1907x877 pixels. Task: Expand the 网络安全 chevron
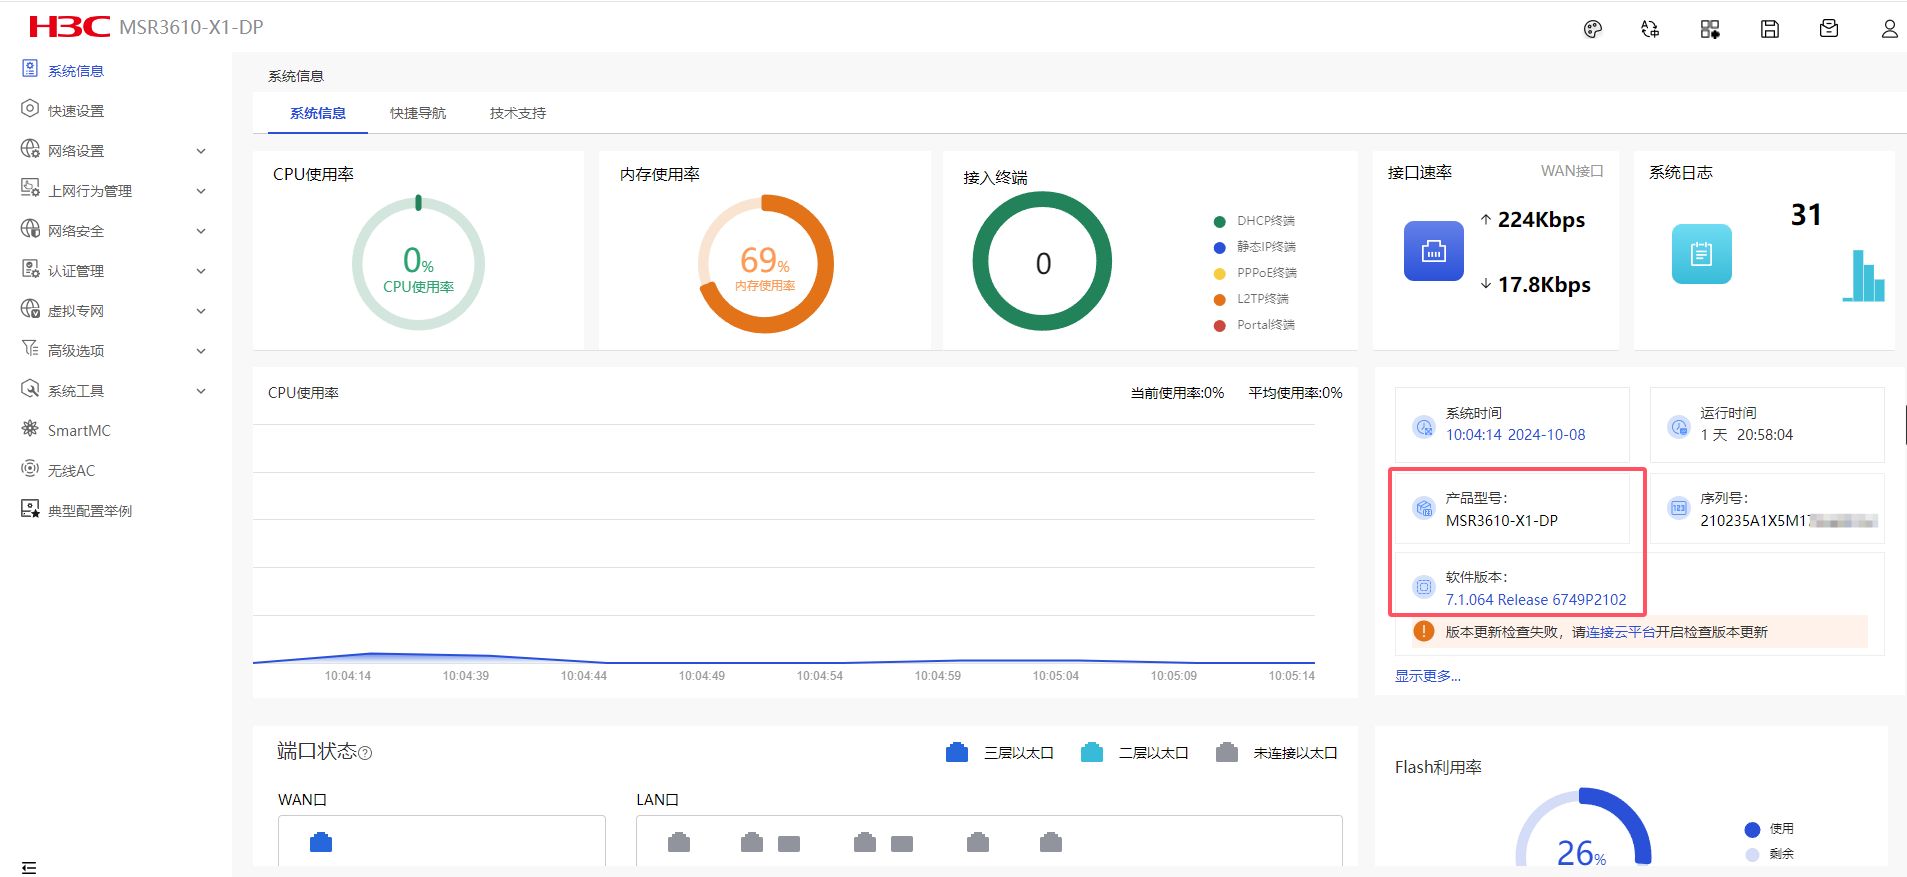[x=201, y=231]
